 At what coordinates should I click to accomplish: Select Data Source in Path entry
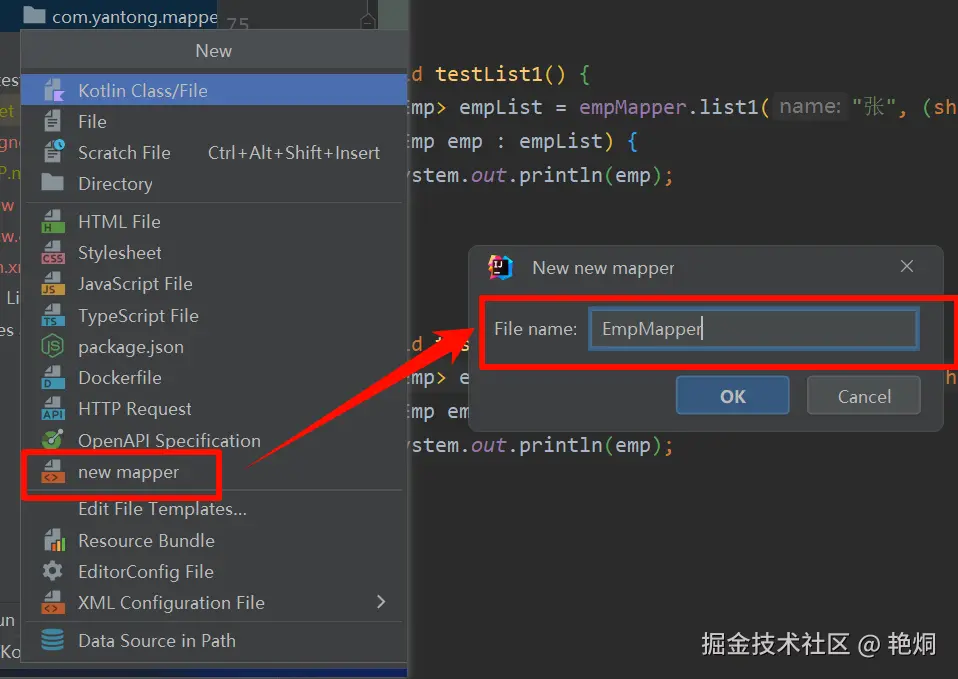pyautogui.click(x=214, y=640)
